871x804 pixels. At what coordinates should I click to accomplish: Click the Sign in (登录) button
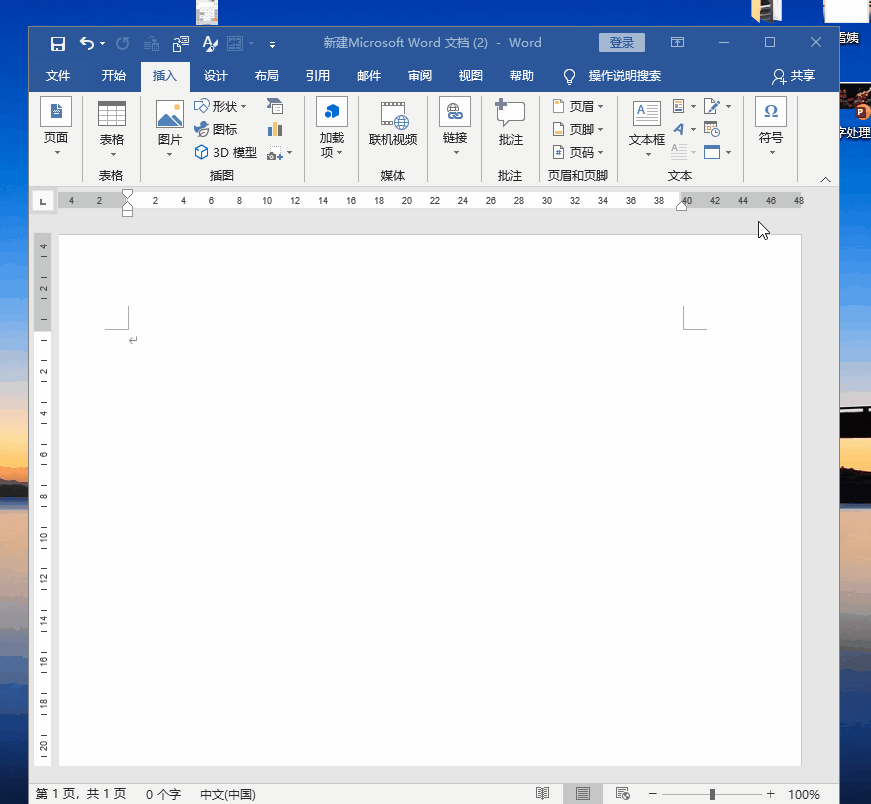(x=621, y=43)
